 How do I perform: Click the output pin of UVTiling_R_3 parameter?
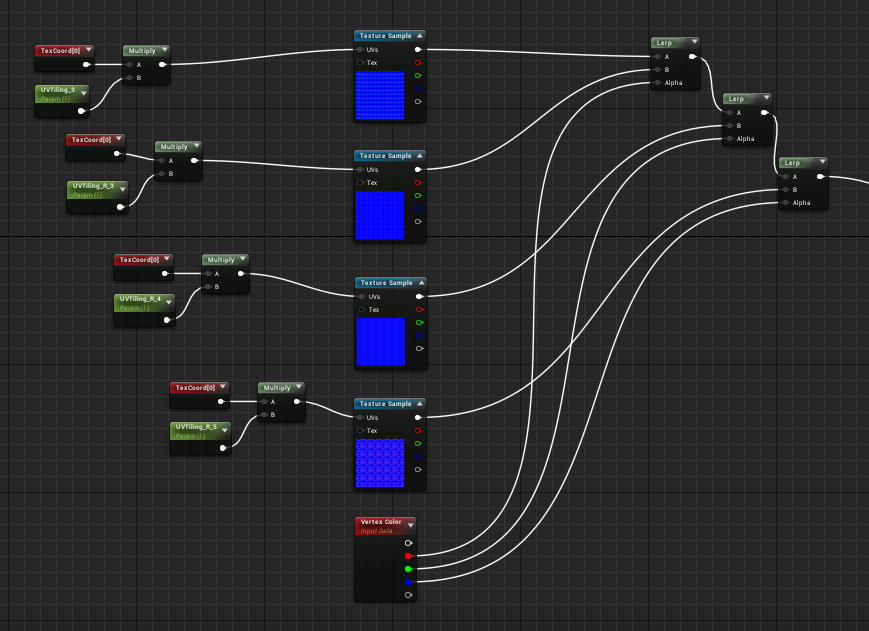point(120,207)
